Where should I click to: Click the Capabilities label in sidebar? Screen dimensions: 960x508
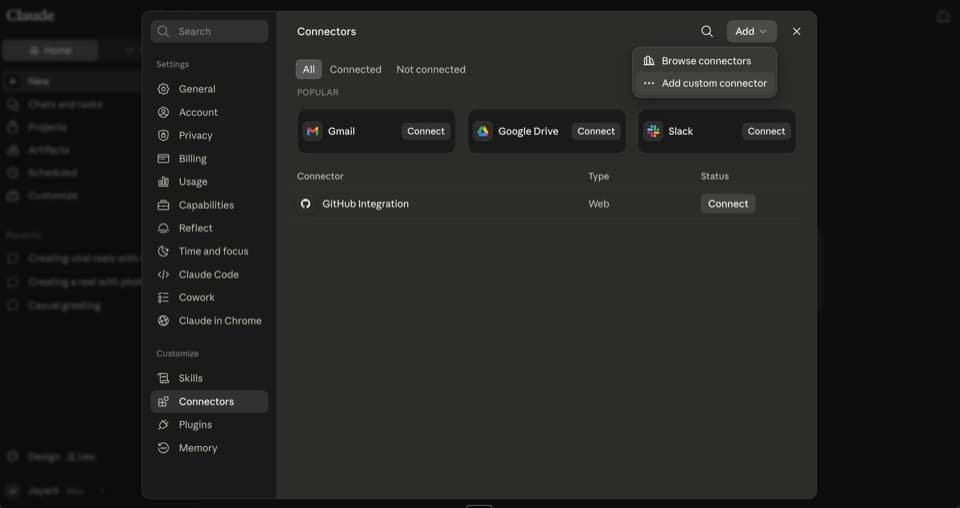(206, 205)
